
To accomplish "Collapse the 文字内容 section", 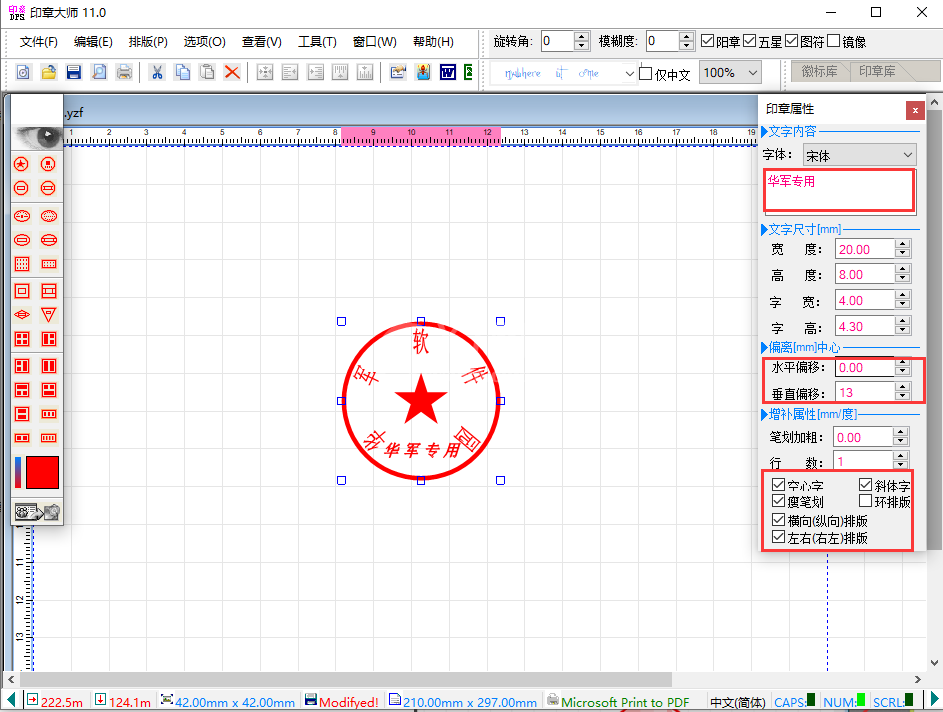I will point(764,131).
